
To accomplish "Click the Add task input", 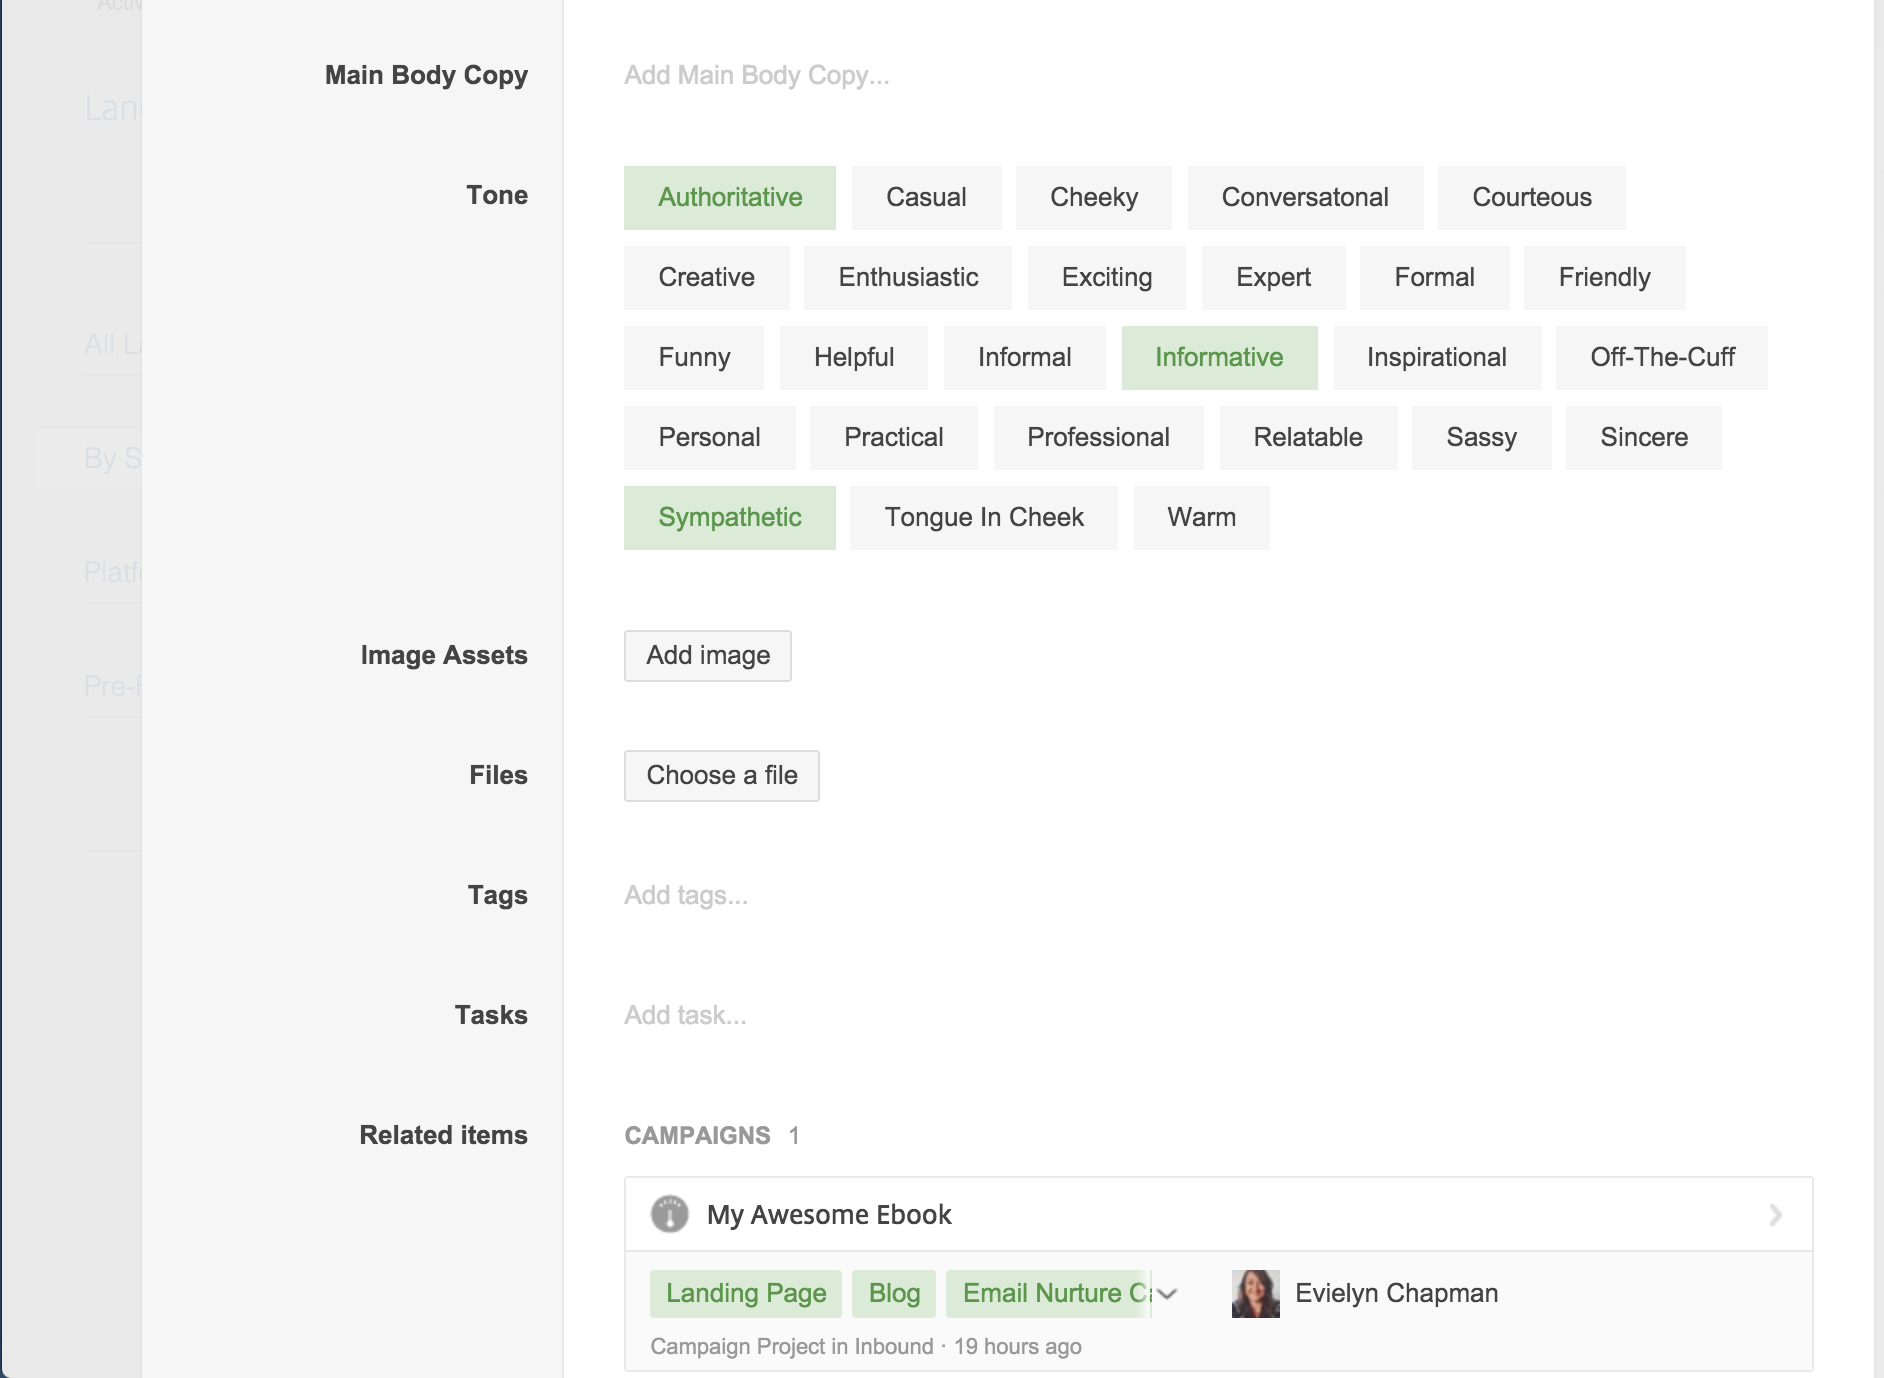I will [685, 1015].
